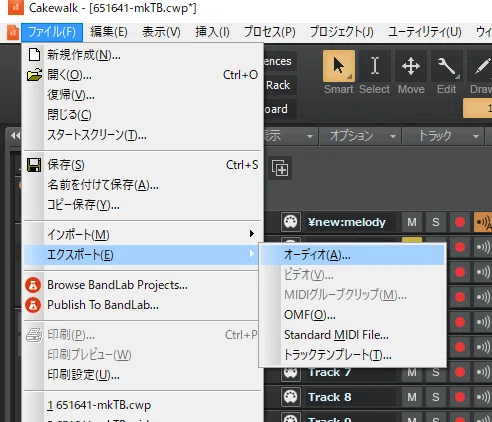Arm record on Track 8
Viewport: 492px width, 422px height.
pyautogui.click(x=460, y=397)
